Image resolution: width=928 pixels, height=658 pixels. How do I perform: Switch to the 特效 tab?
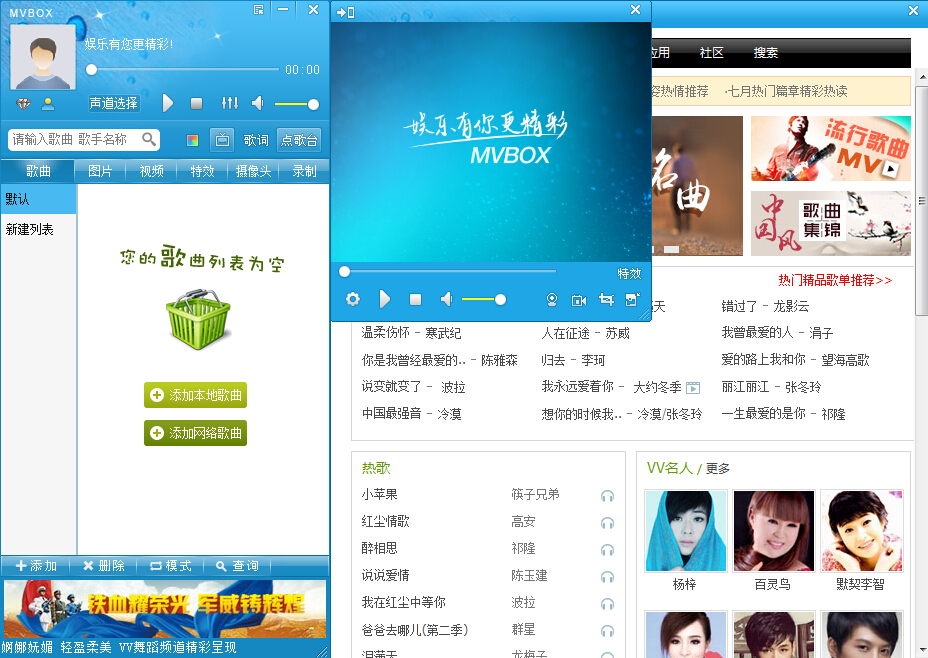tap(202, 172)
